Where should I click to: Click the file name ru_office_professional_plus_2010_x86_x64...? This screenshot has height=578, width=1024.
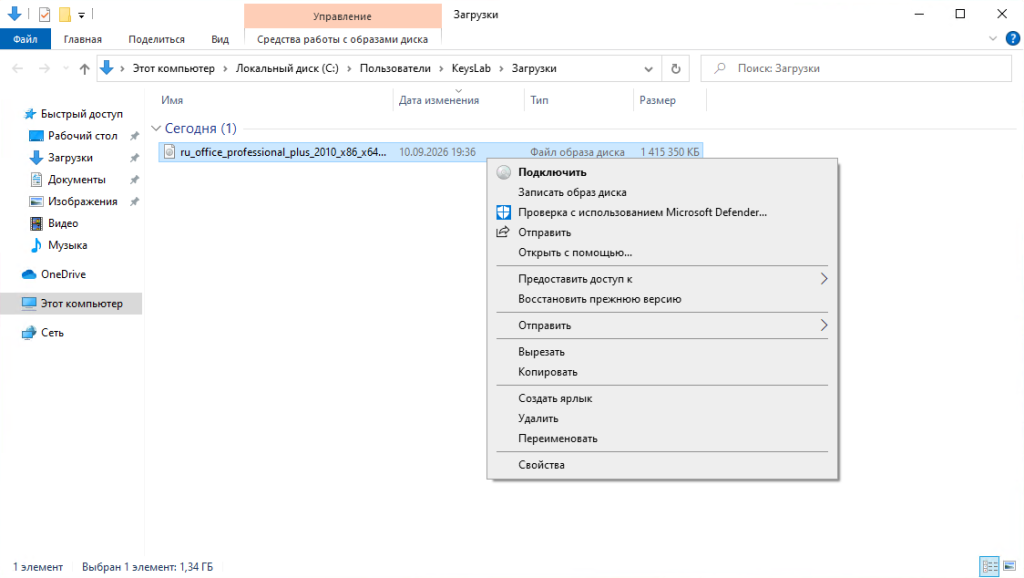pos(283,152)
